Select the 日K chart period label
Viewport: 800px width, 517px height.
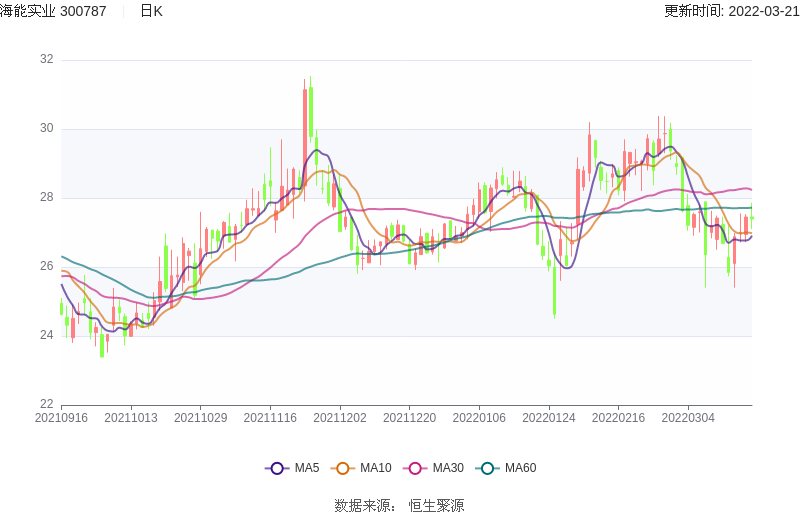point(151,11)
